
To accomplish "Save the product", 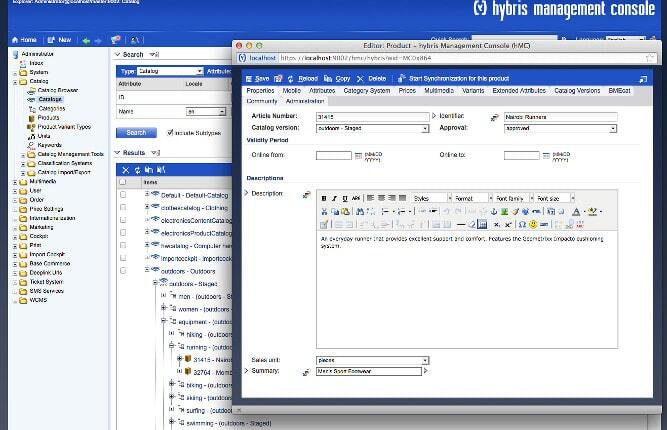I will [x=258, y=79].
